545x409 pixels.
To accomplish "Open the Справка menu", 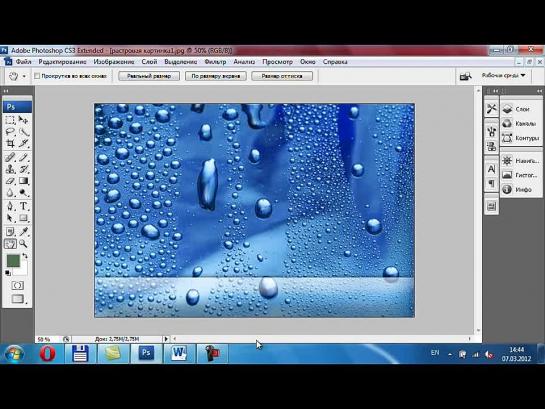I will point(335,62).
